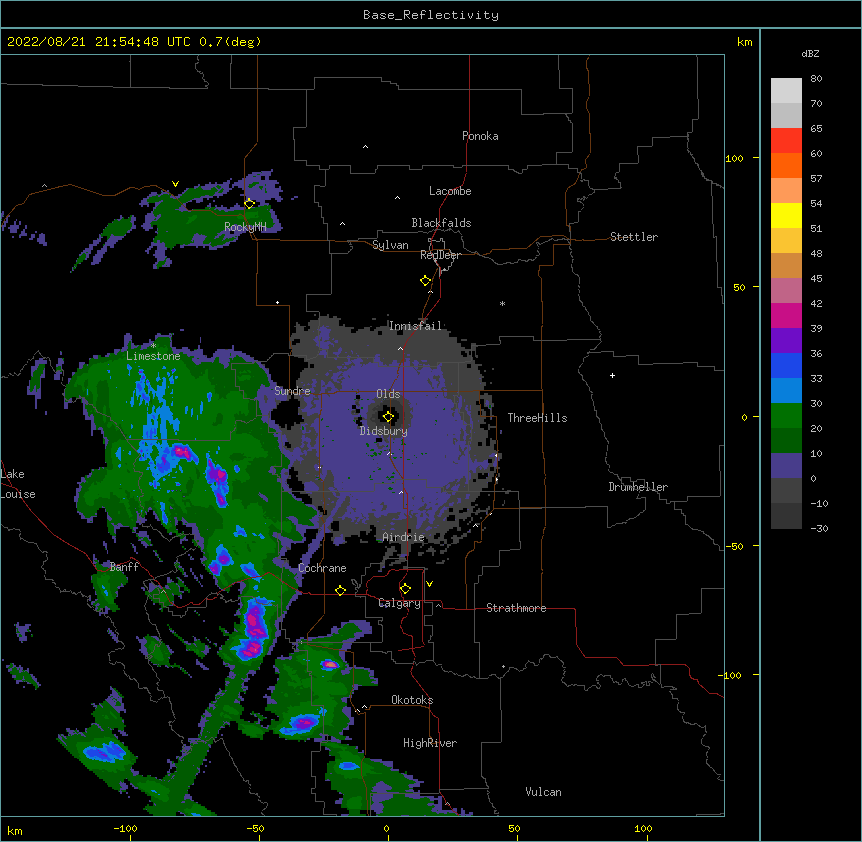Click the 45 value in the dBZ legend
Screen dimensions: 862x842
coord(816,279)
